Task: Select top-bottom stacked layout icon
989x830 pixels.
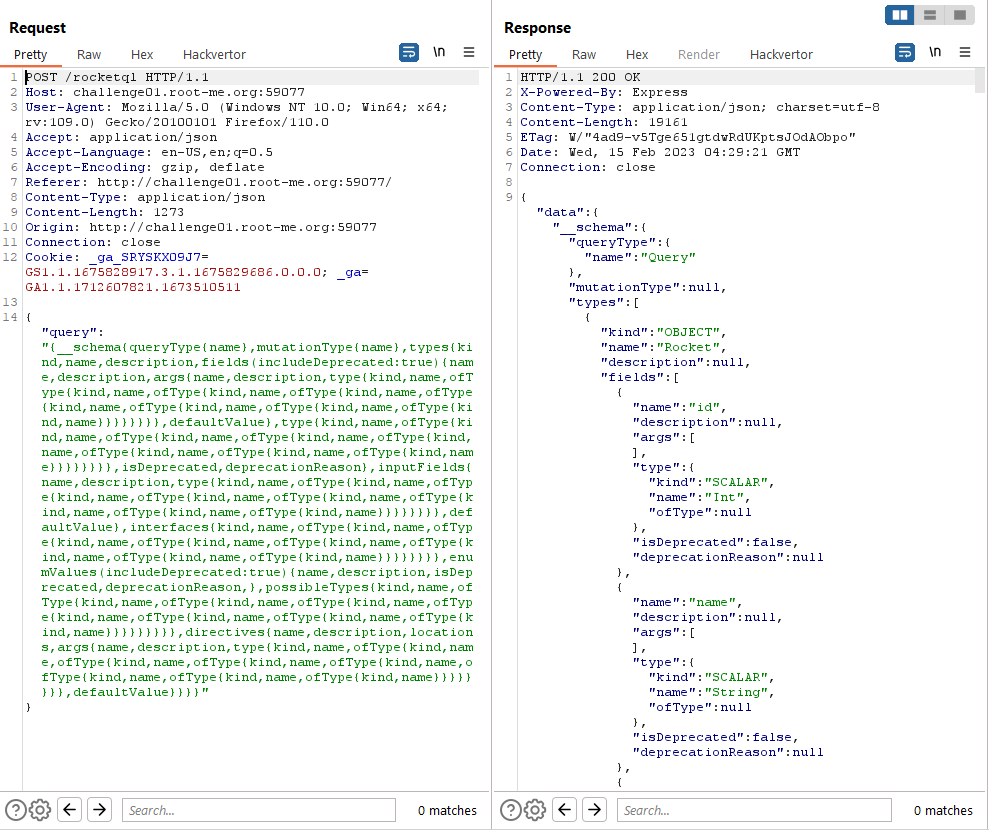Action: (930, 15)
